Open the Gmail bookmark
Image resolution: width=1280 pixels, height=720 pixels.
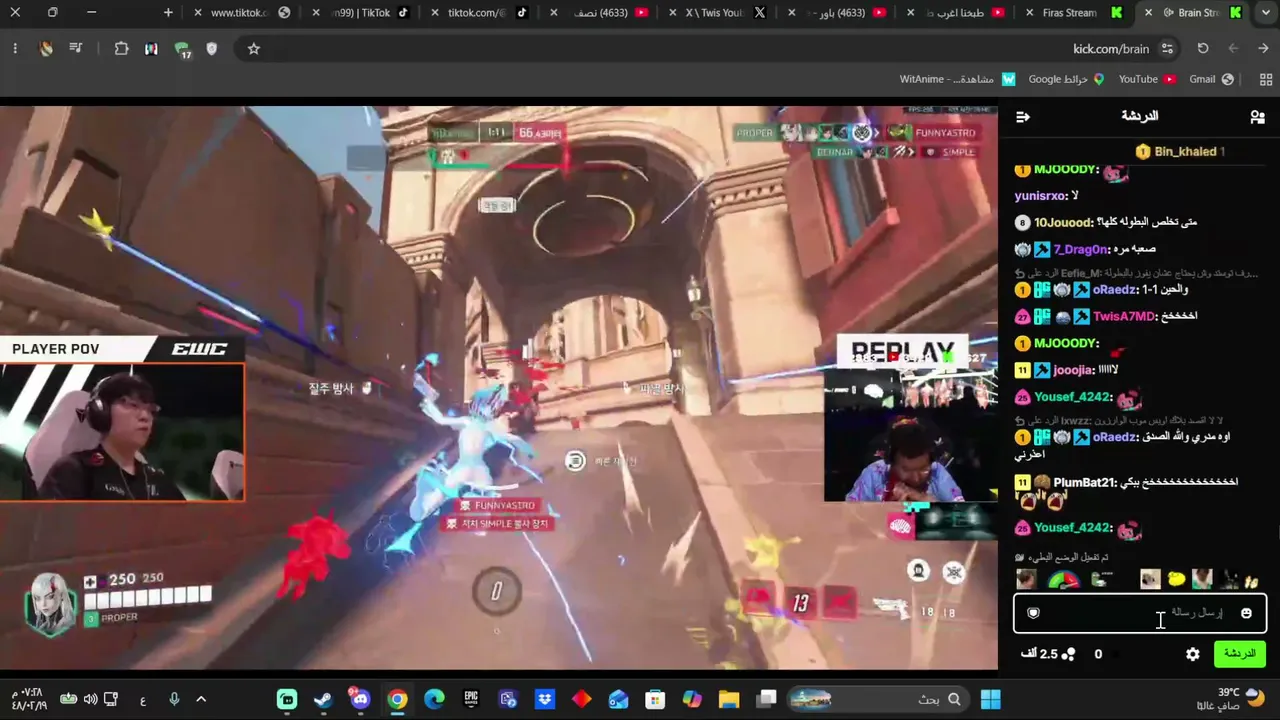pos(1211,79)
